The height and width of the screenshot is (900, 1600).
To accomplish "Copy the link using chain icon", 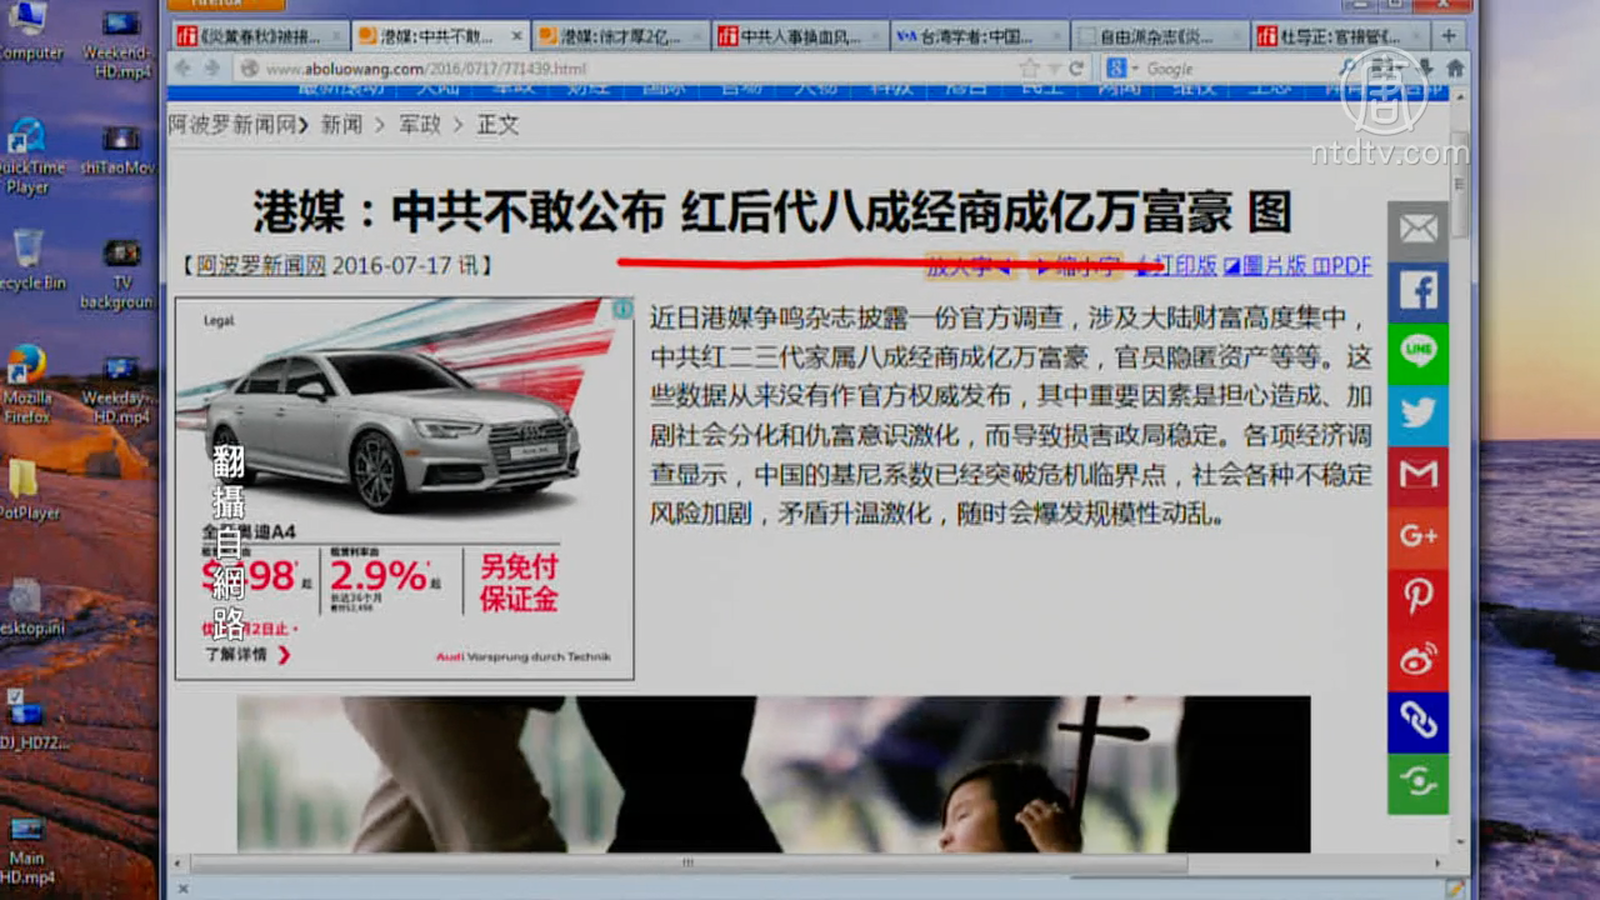I will tap(1417, 720).
